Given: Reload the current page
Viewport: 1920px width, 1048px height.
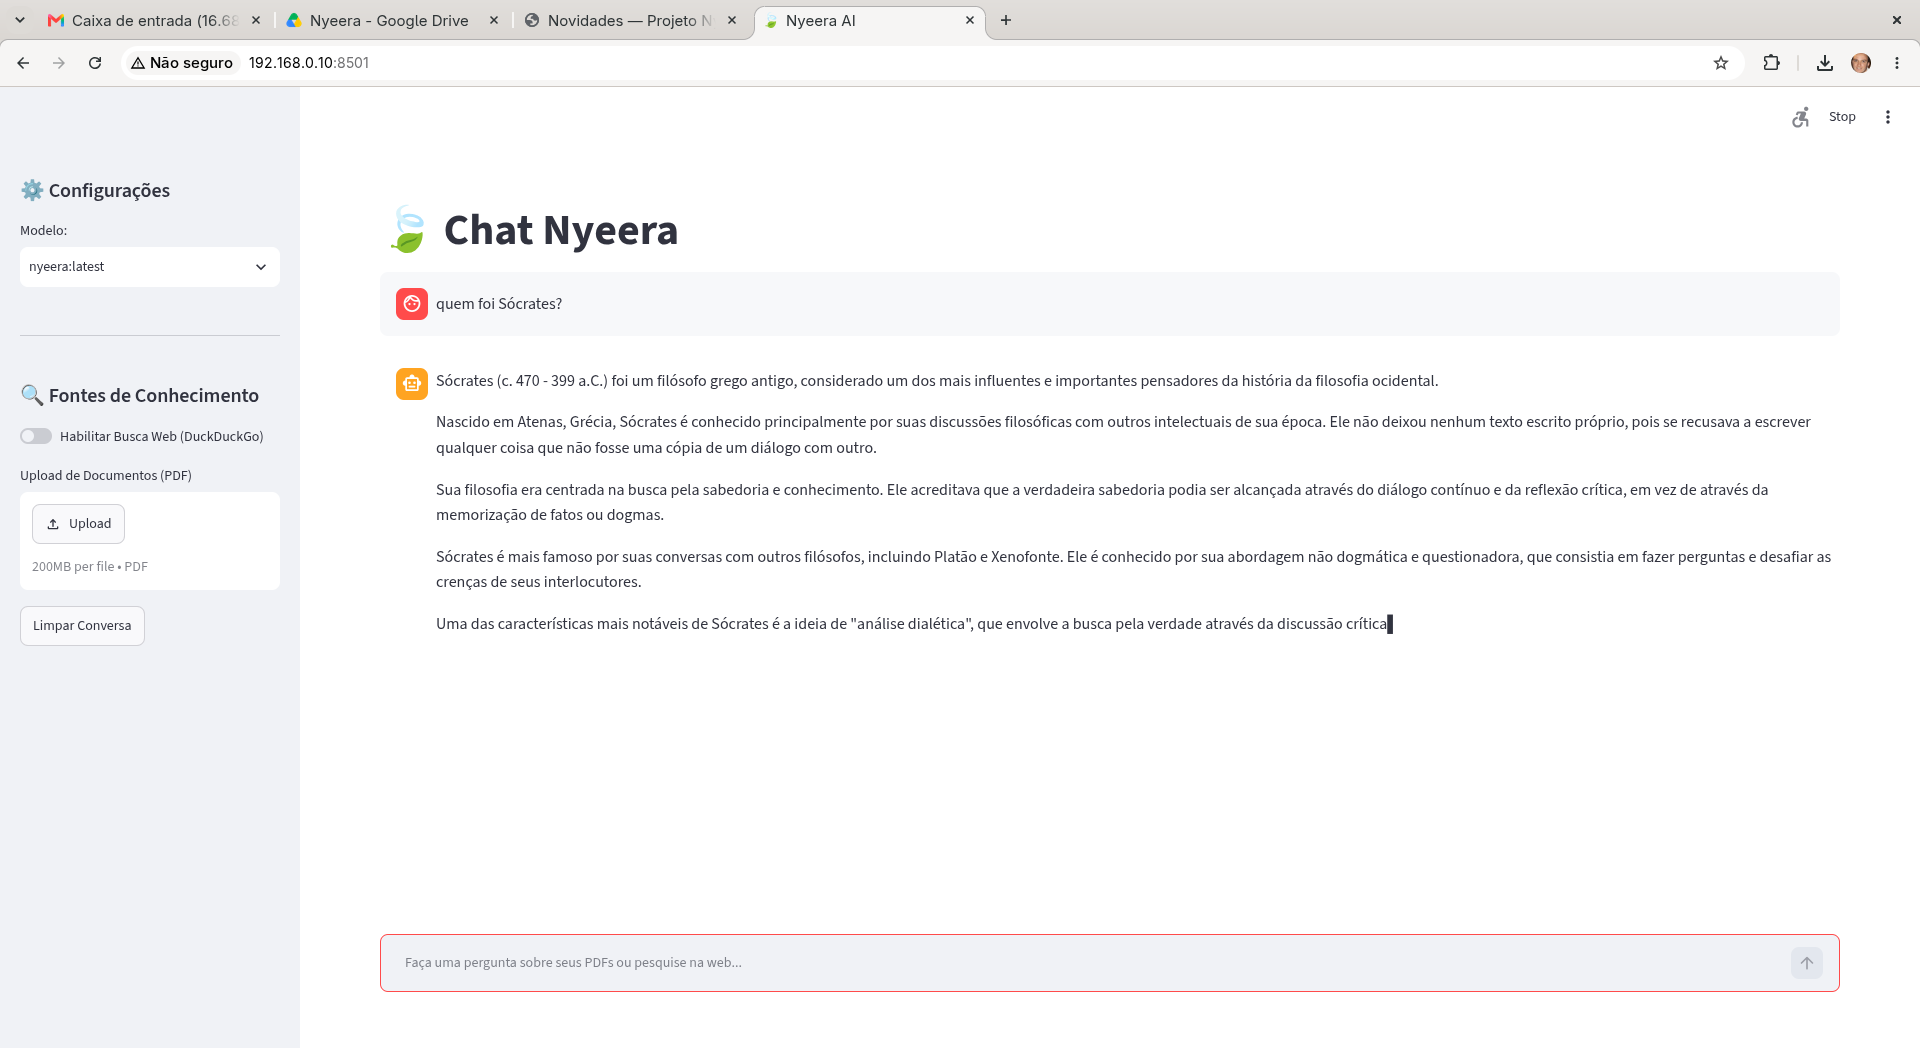Looking at the screenshot, I should (95, 63).
